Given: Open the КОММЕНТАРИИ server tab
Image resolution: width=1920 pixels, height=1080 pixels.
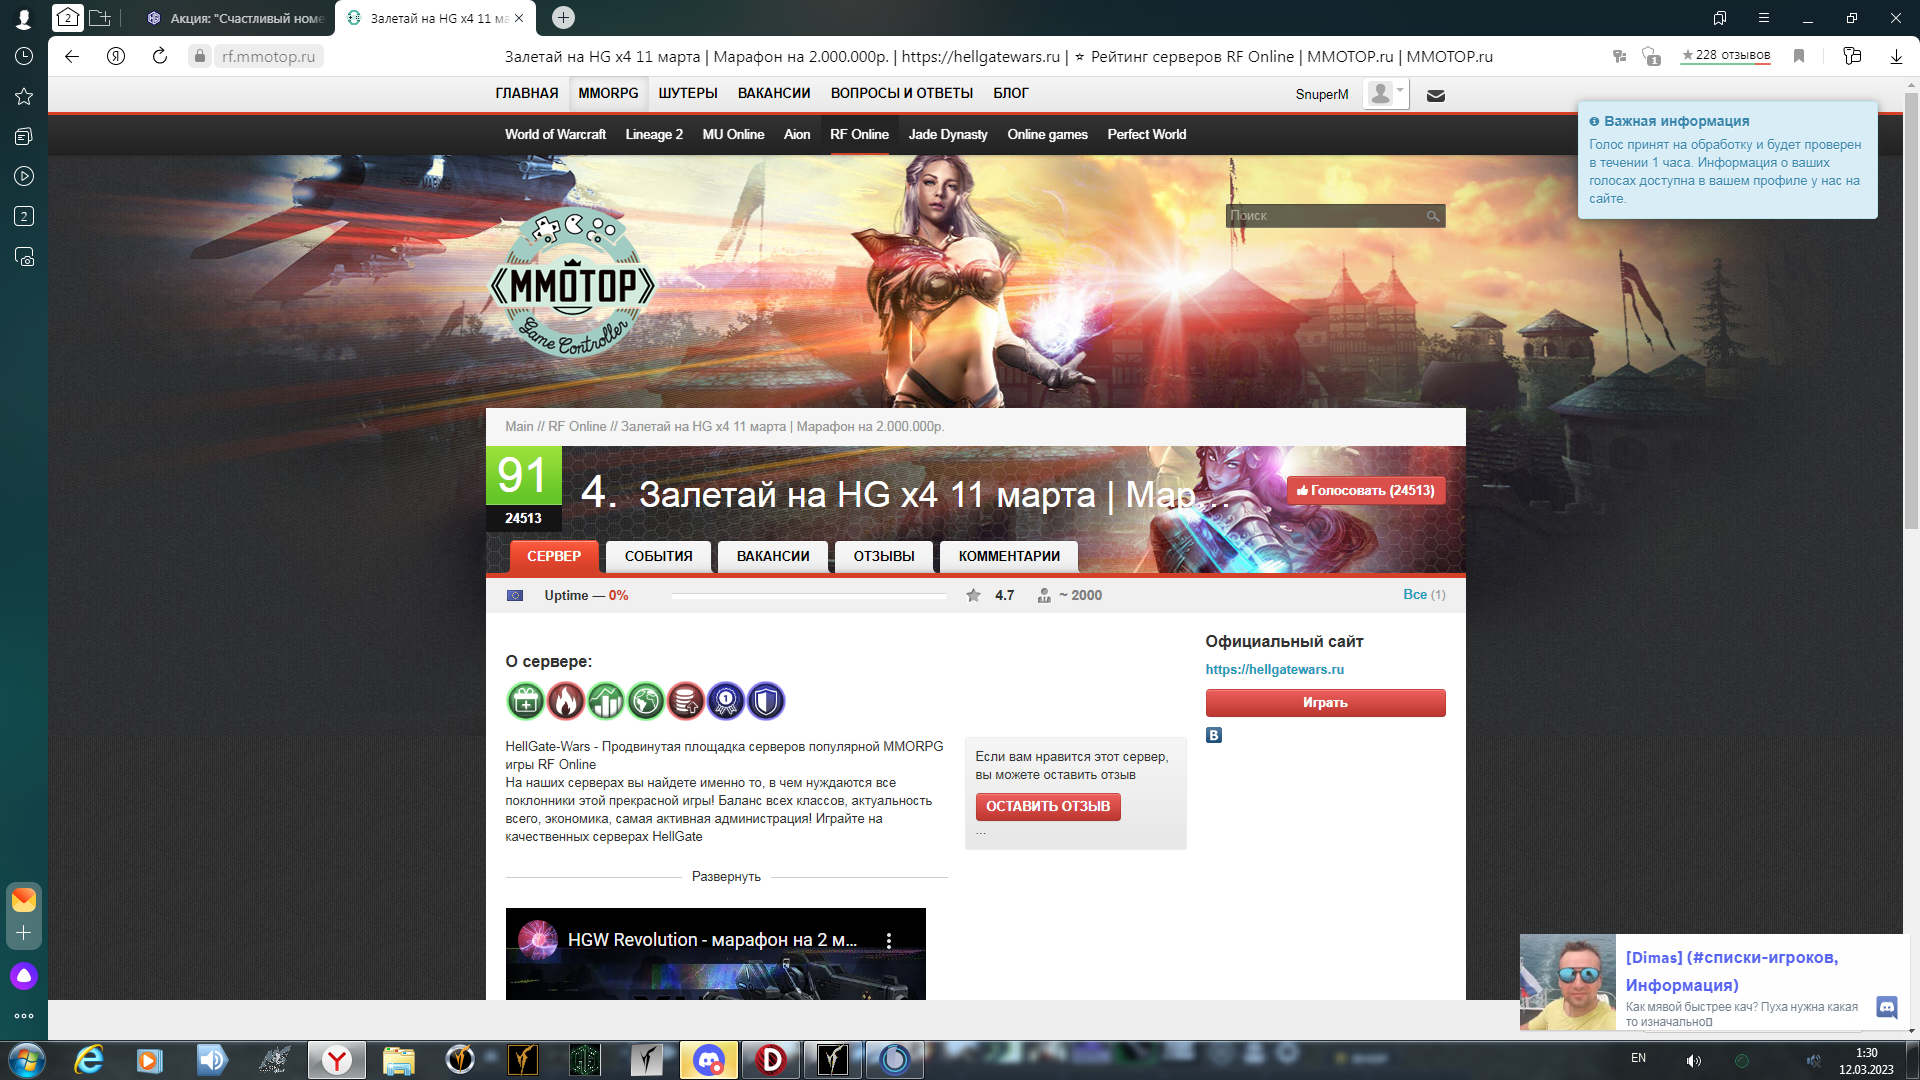Looking at the screenshot, I should tap(1009, 556).
